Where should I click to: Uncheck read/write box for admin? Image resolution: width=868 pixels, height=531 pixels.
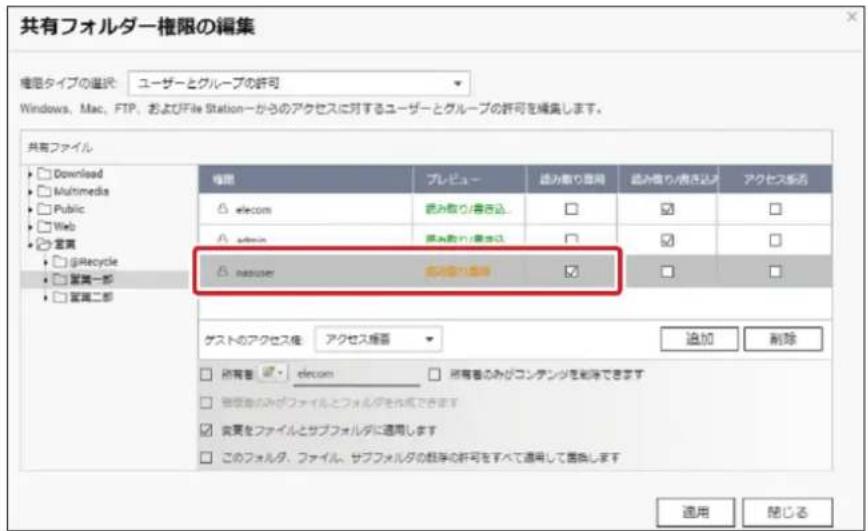[668, 240]
